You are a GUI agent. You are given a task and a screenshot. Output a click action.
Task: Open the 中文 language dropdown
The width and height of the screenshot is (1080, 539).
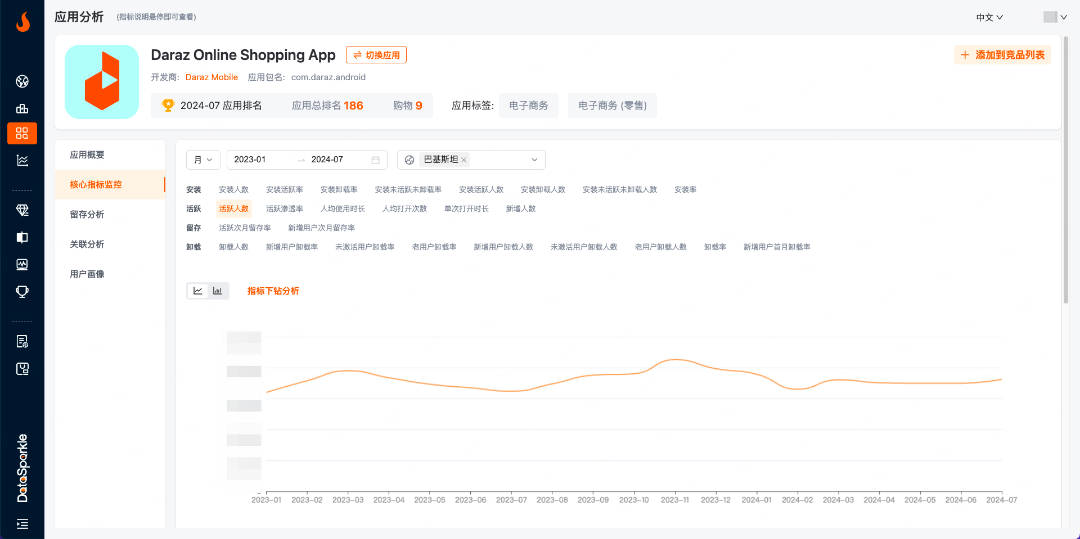[x=989, y=17]
